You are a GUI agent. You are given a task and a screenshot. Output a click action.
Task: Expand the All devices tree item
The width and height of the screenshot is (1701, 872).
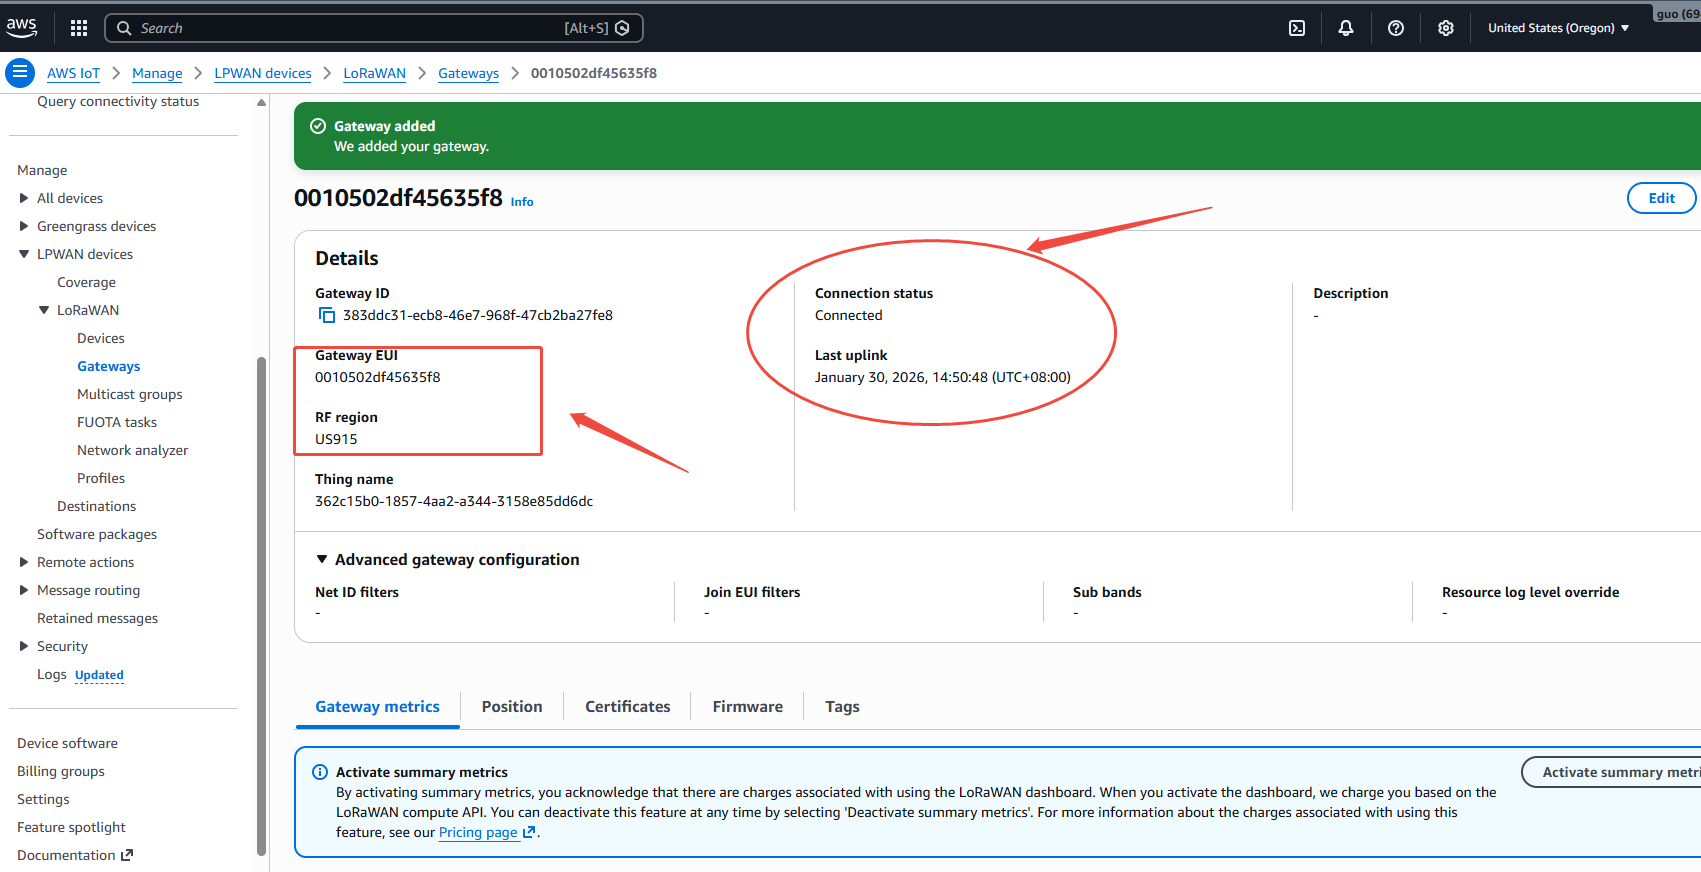[24, 198]
